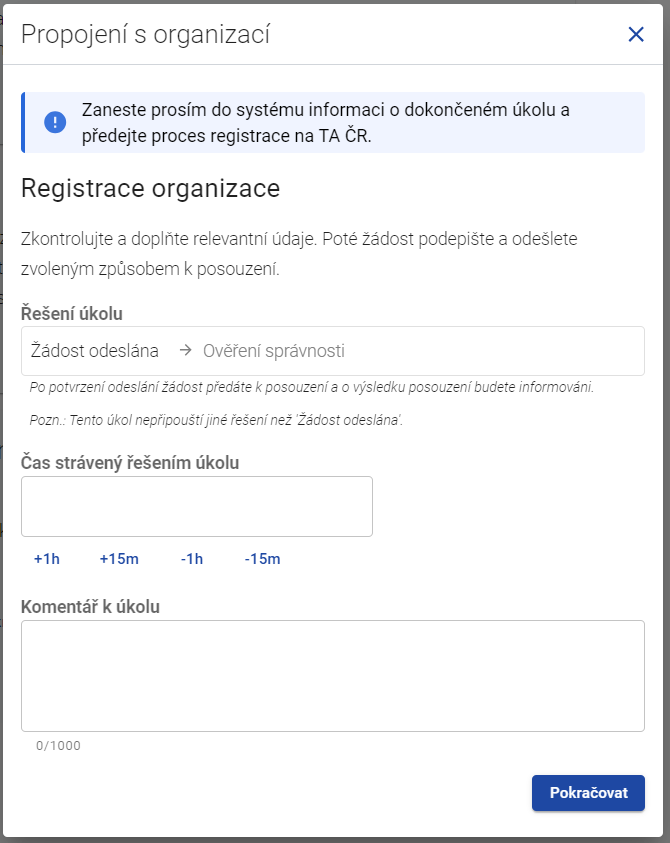Click the Pozn. note below the solution field
This screenshot has width=670, height=843.
[x=216, y=420]
